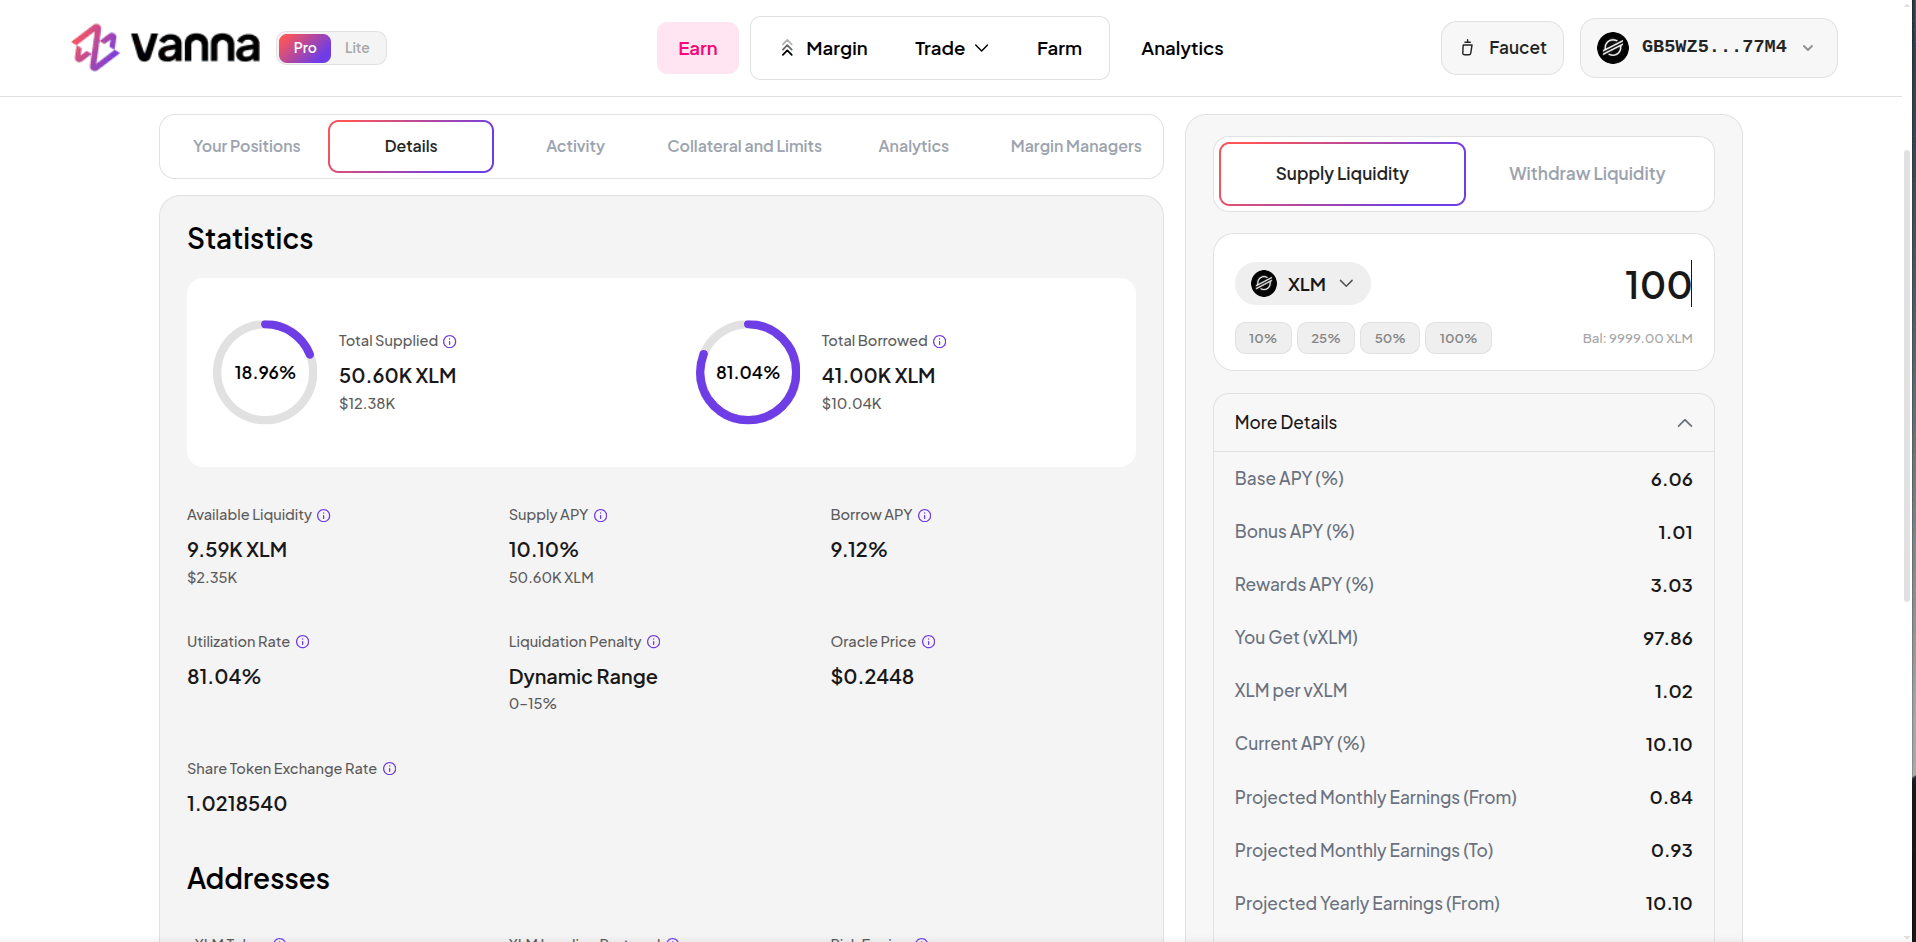This screenshot has height=942, width=1916.
Task: Click the '41.00K XLM' total borrowed value
Action: [879, 376]
